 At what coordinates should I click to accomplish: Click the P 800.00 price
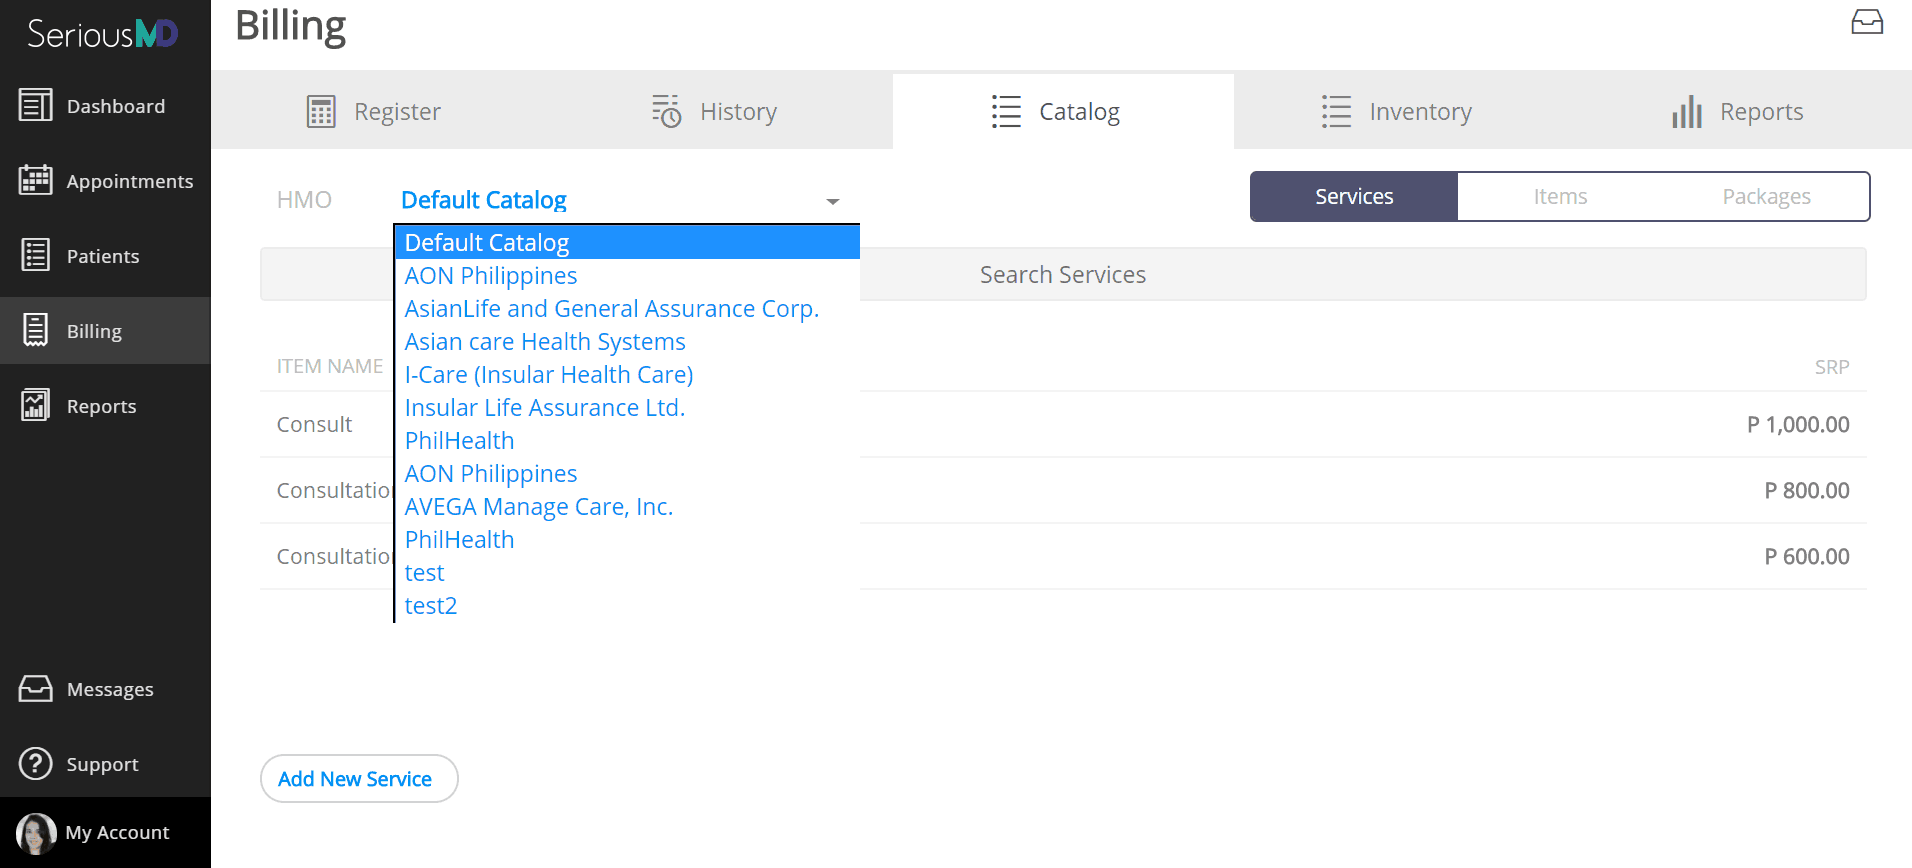click(x=1807, y=490)
